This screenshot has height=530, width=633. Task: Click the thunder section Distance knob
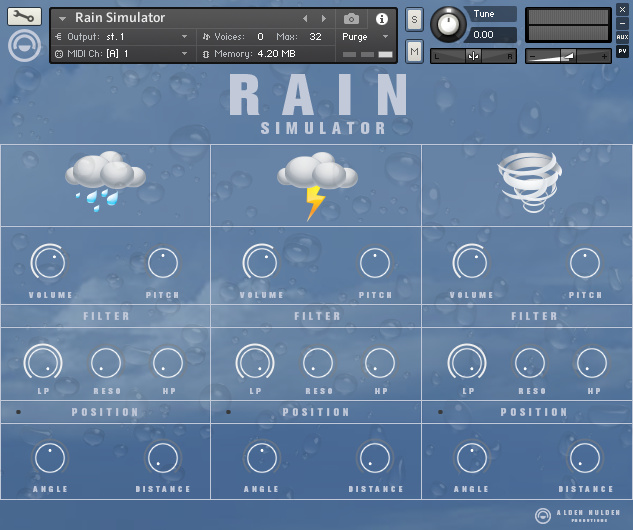[375, 457]
